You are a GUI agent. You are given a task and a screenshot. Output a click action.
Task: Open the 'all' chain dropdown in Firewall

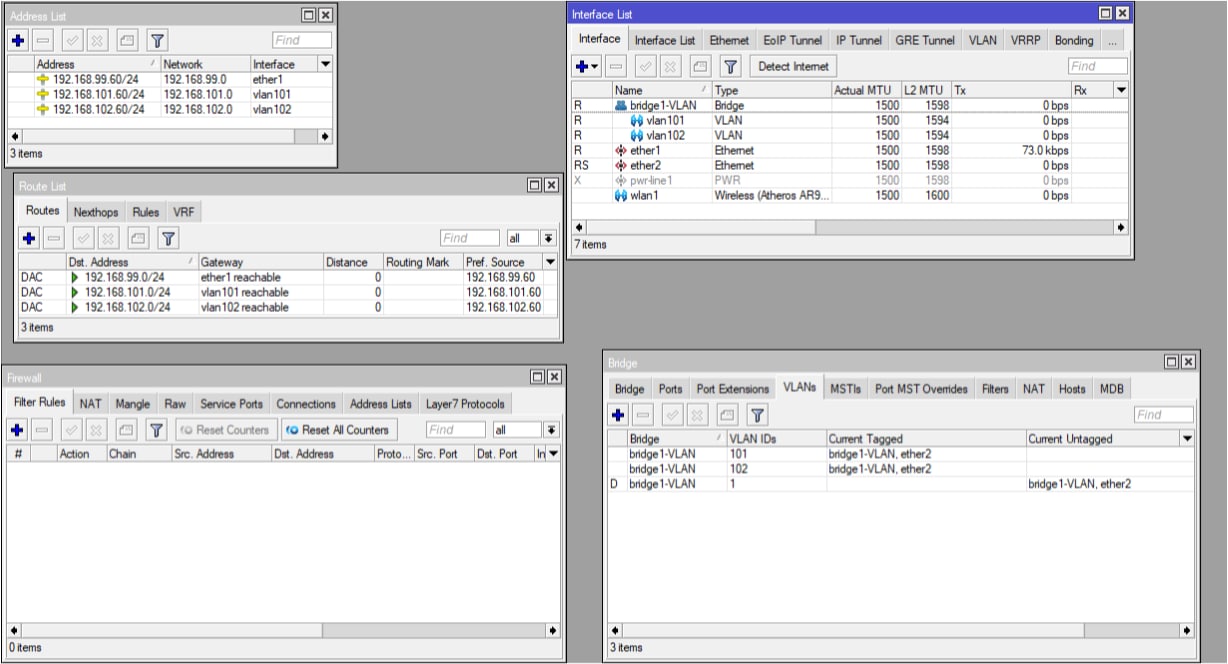pos(551,430)
